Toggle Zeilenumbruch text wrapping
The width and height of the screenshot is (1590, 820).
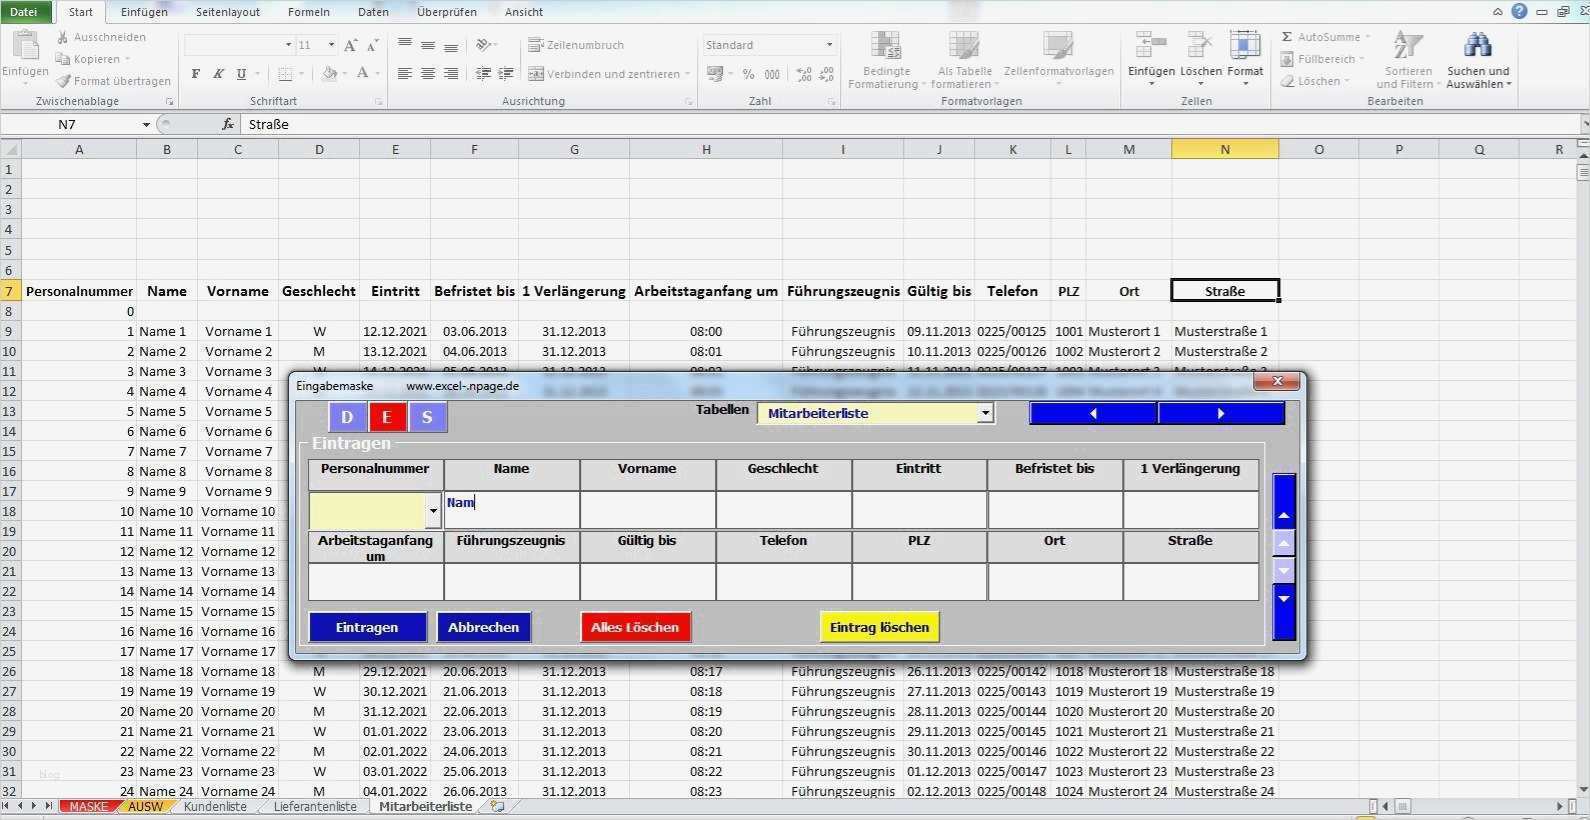pos(576,45)
